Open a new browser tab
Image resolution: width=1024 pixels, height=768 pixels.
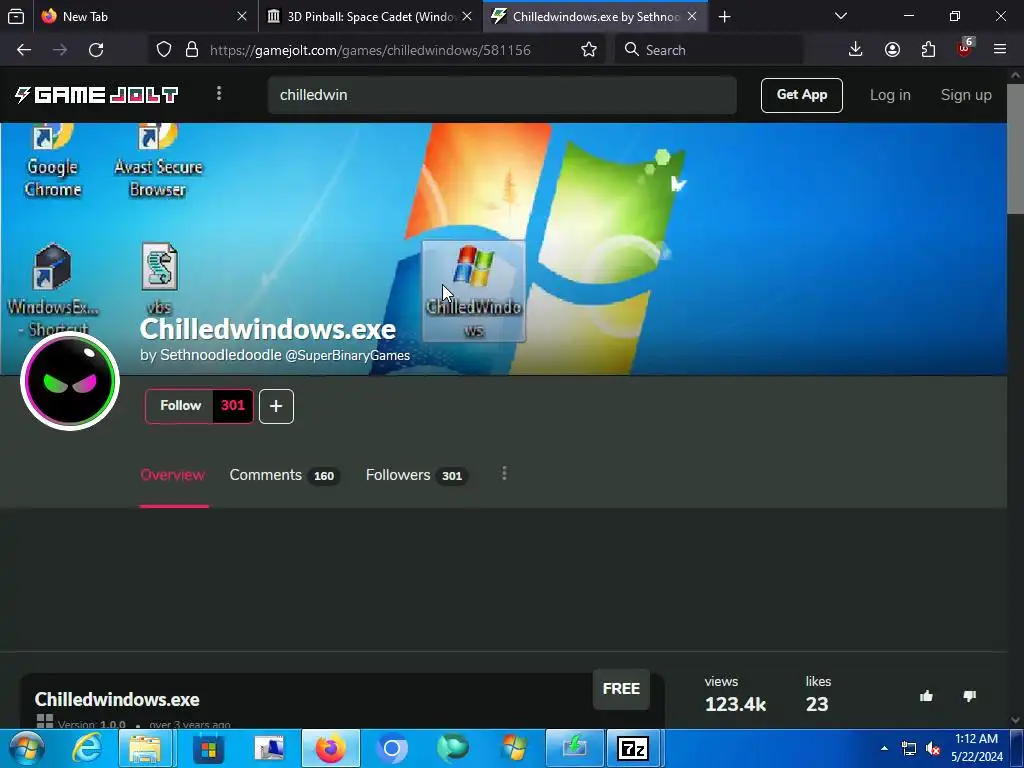click(724, 16)
